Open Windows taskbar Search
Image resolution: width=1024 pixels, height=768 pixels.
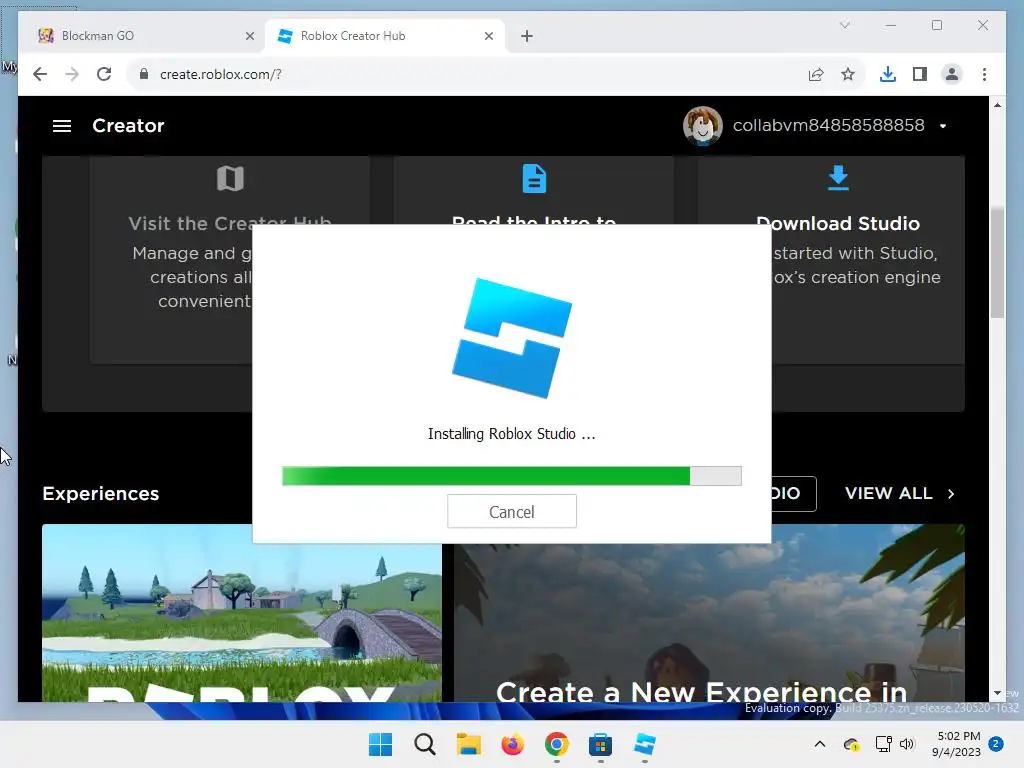tap(424, 744)
